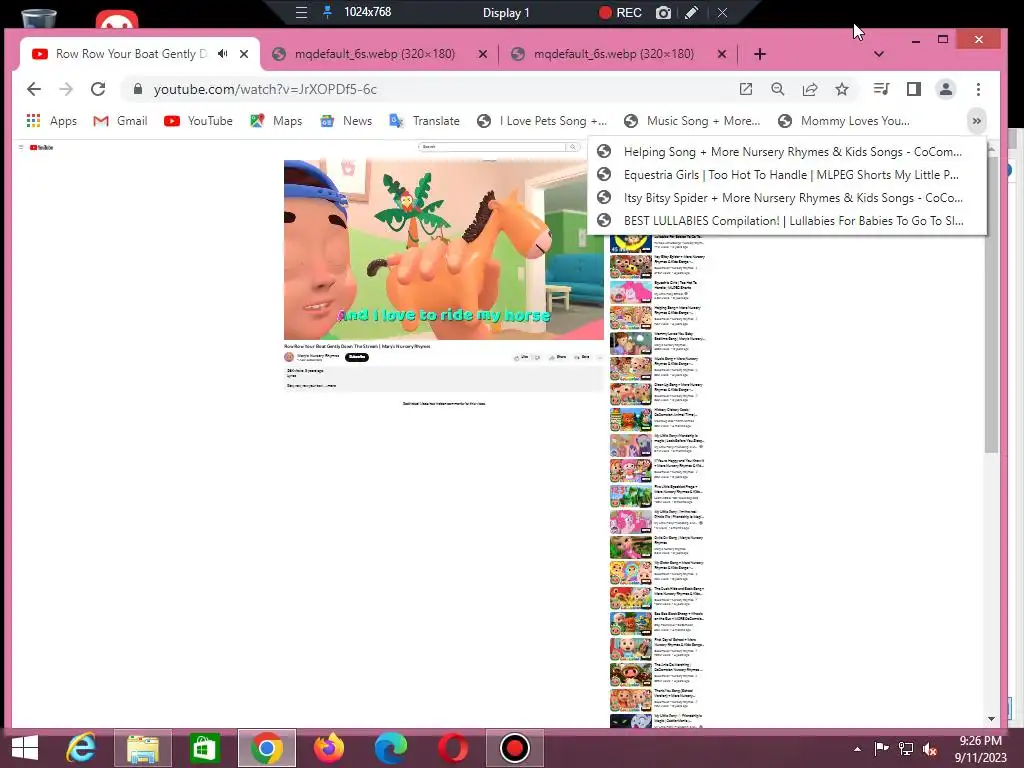This screenshot has width=1024, height=768.
Task: Open the media control icon in toolbar
Action: coord(881,89)
